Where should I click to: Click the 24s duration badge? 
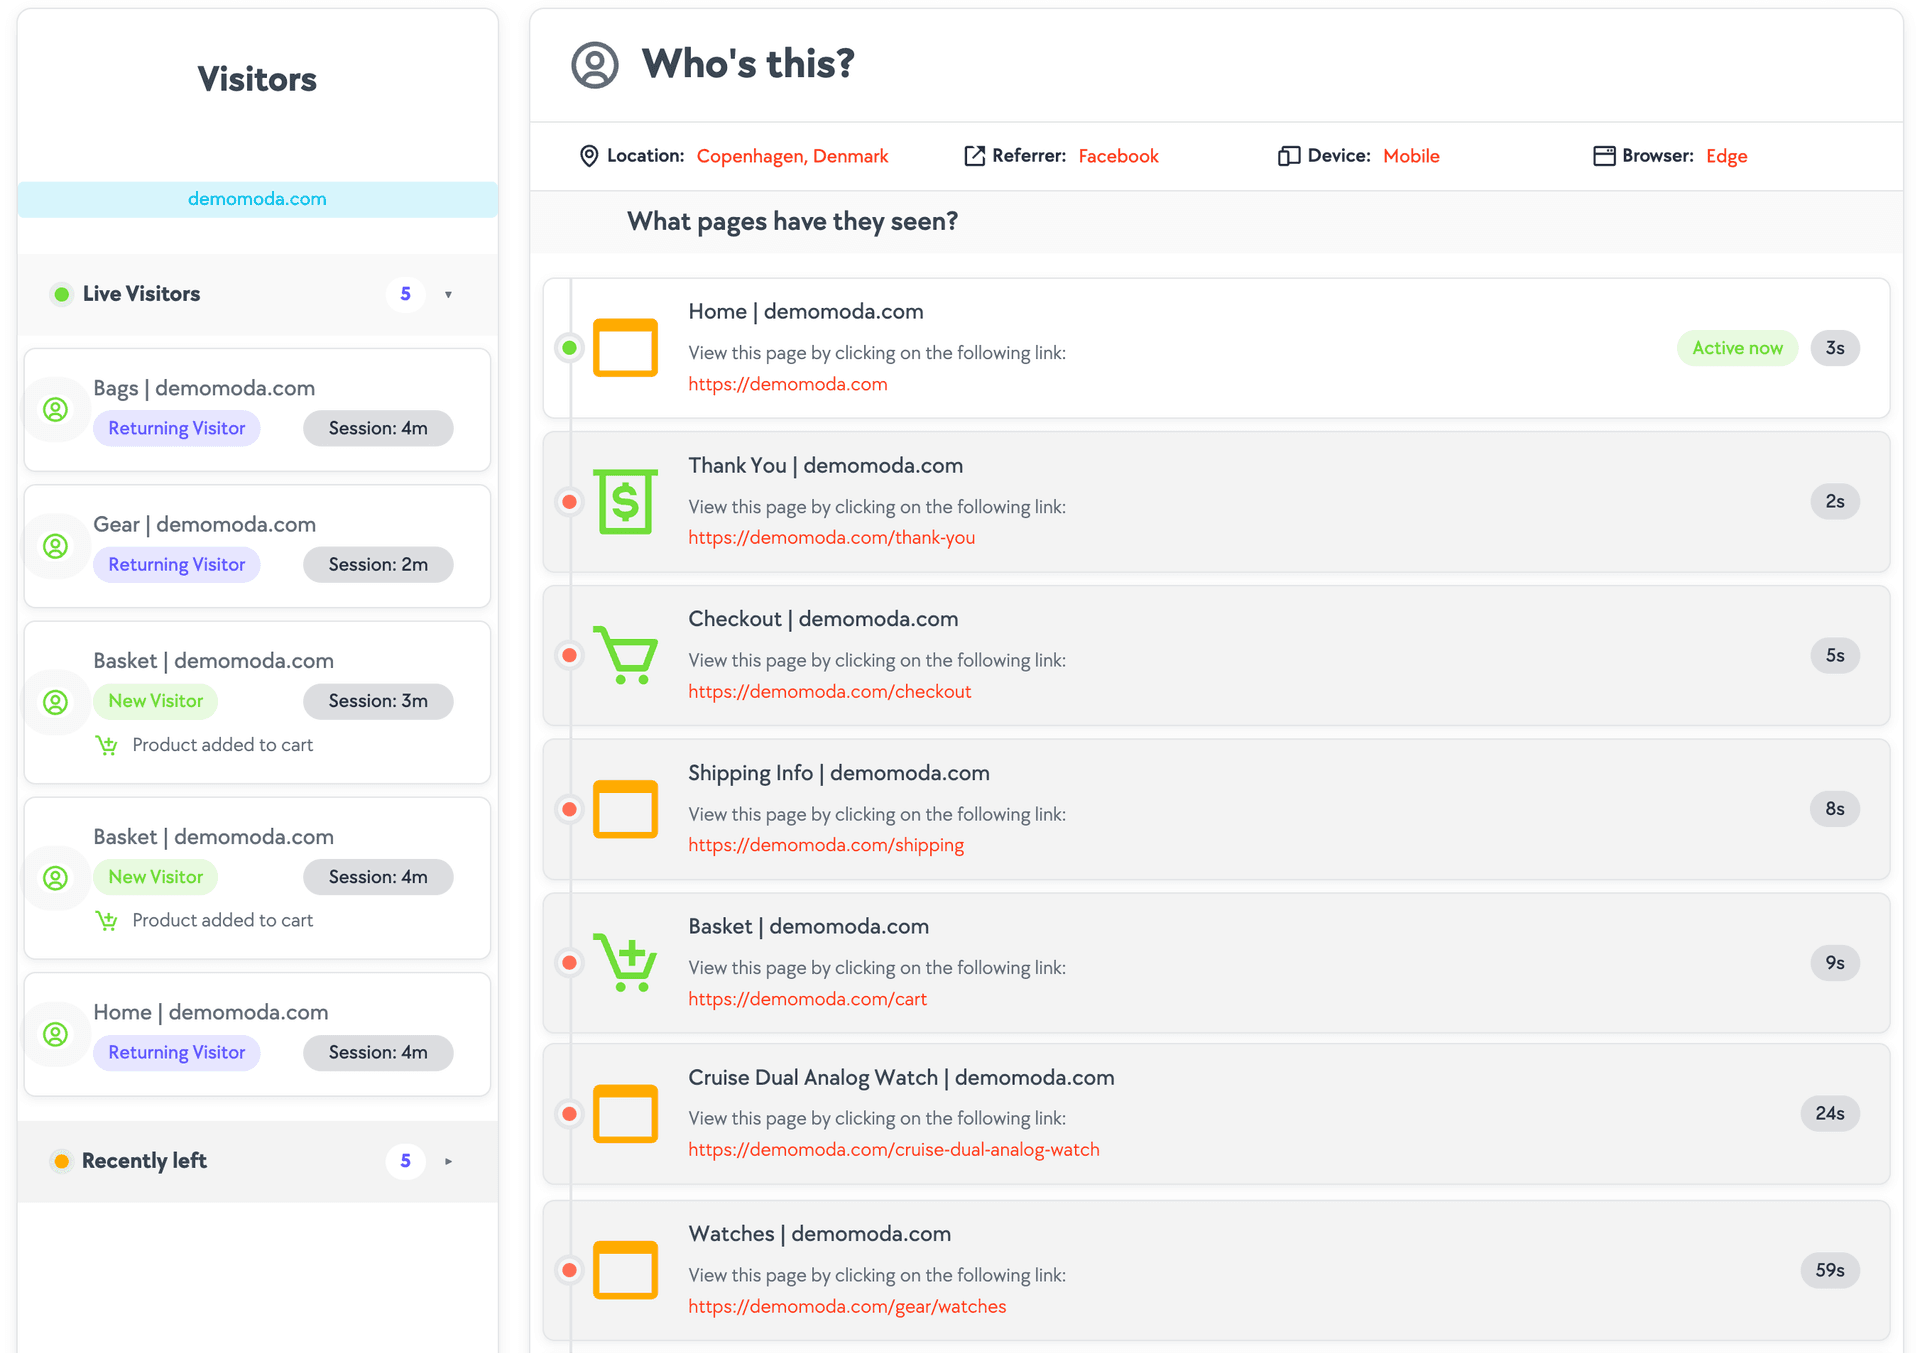pyautogui.click(x=1830, y=1113)
